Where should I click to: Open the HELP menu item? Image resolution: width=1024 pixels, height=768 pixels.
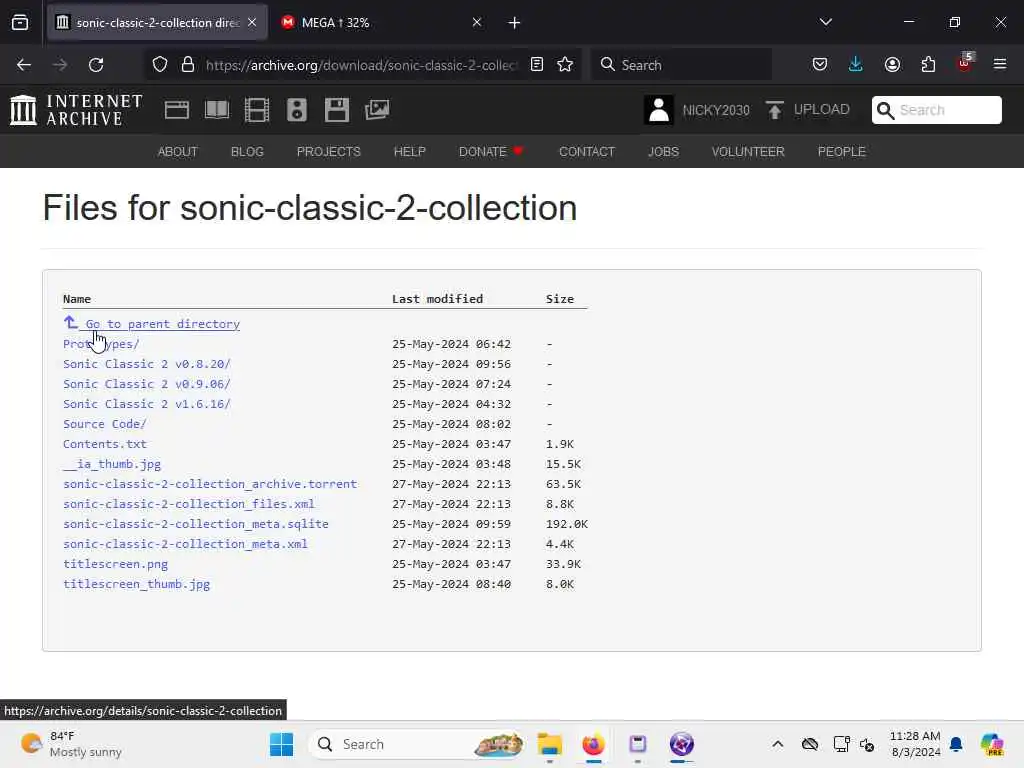point(409,152)
